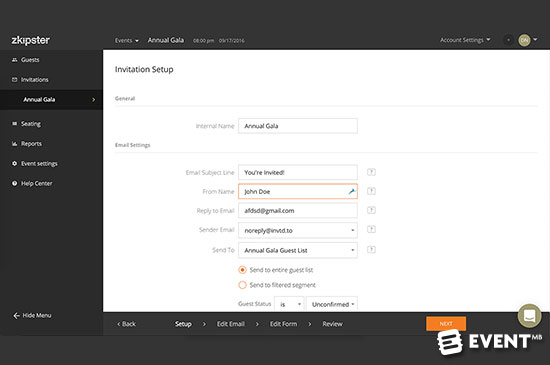
Task: Open Guests in the sidebar
Action: point(30,60)
